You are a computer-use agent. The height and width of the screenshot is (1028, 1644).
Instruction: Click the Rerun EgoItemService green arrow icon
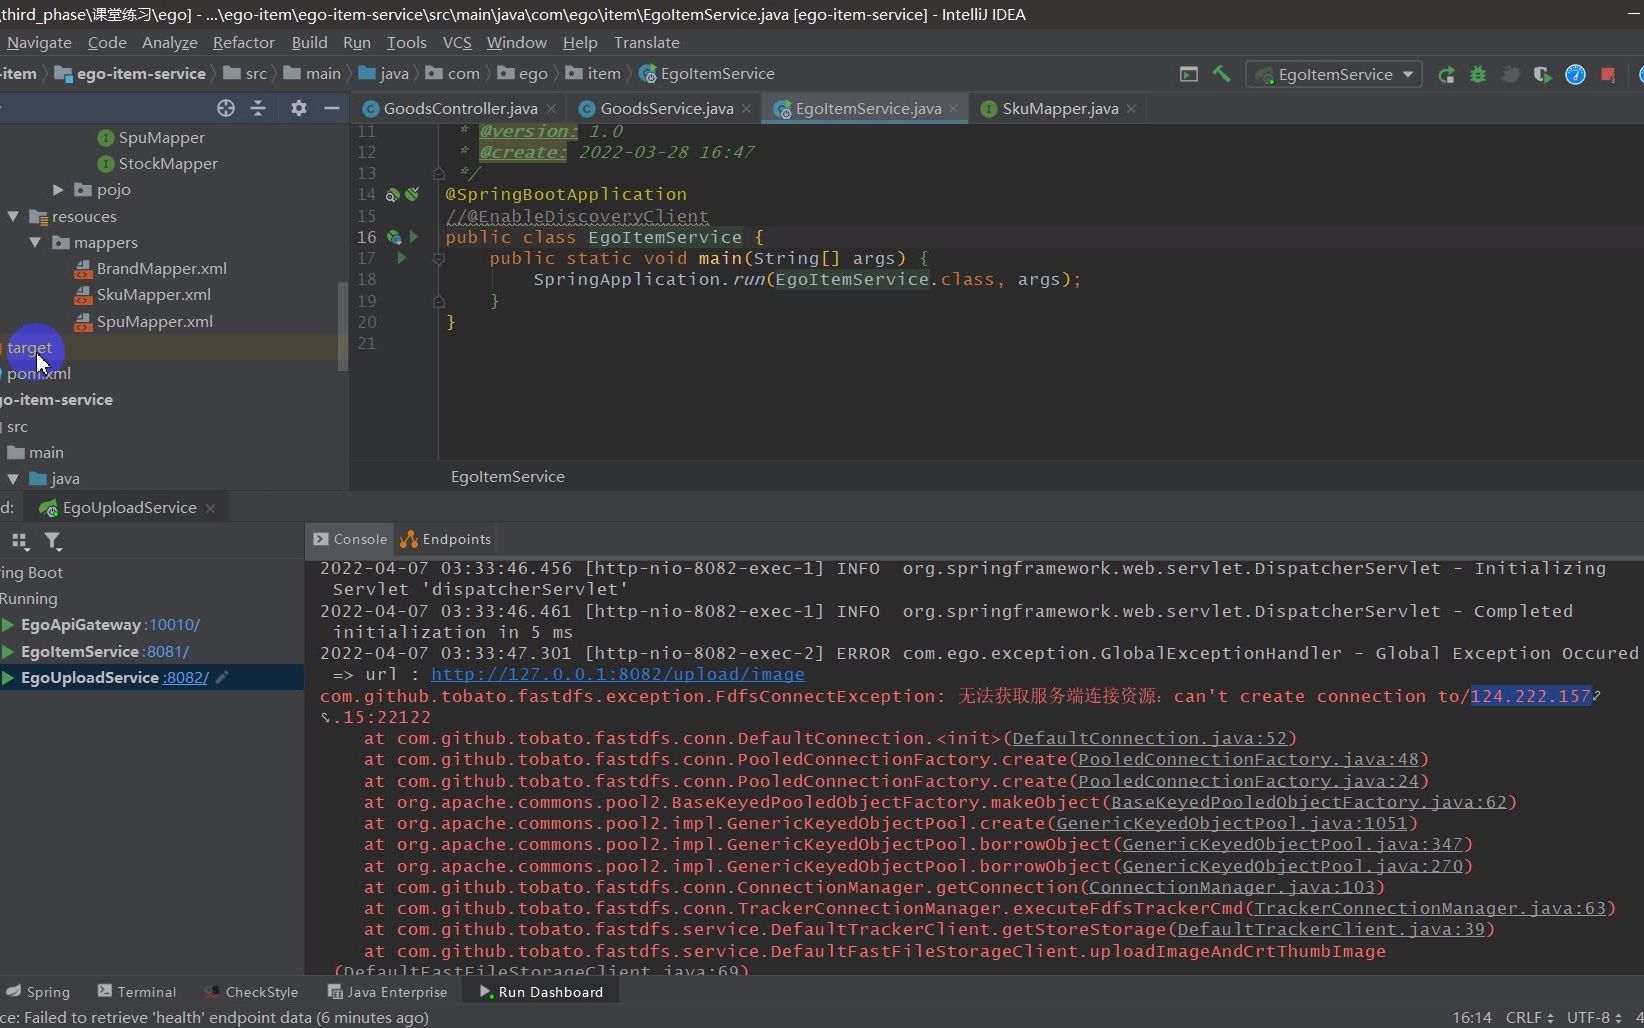point(1446,75)
